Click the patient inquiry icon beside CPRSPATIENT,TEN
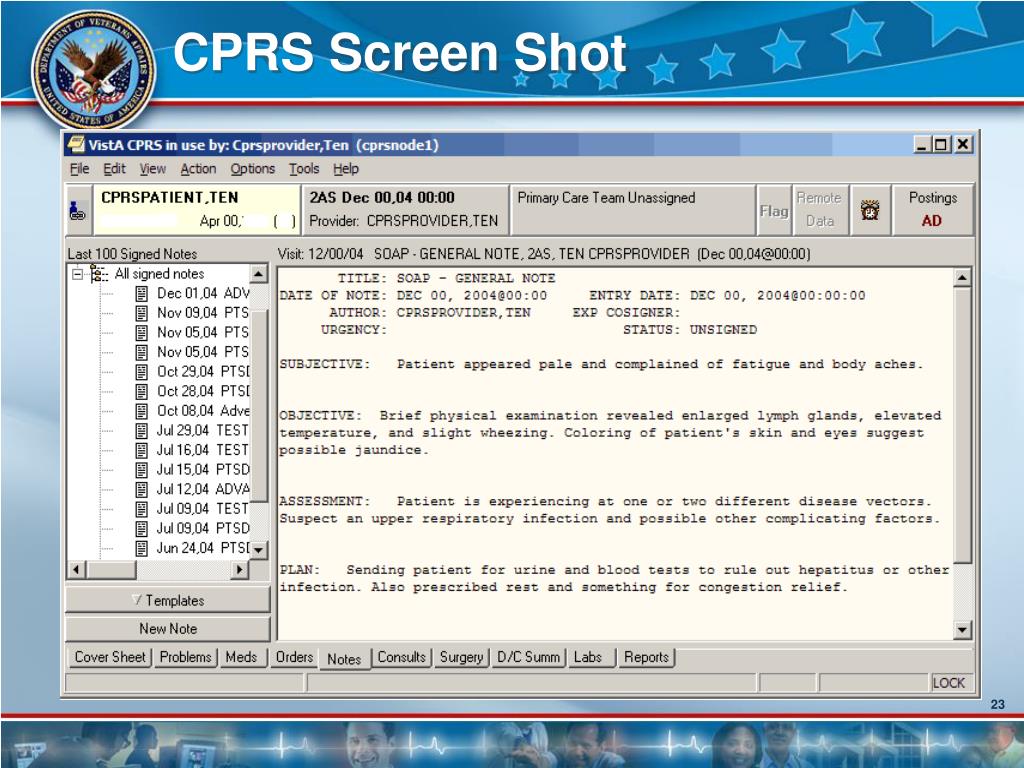The height and width of the screenshot is (768, 1024). 78,210
